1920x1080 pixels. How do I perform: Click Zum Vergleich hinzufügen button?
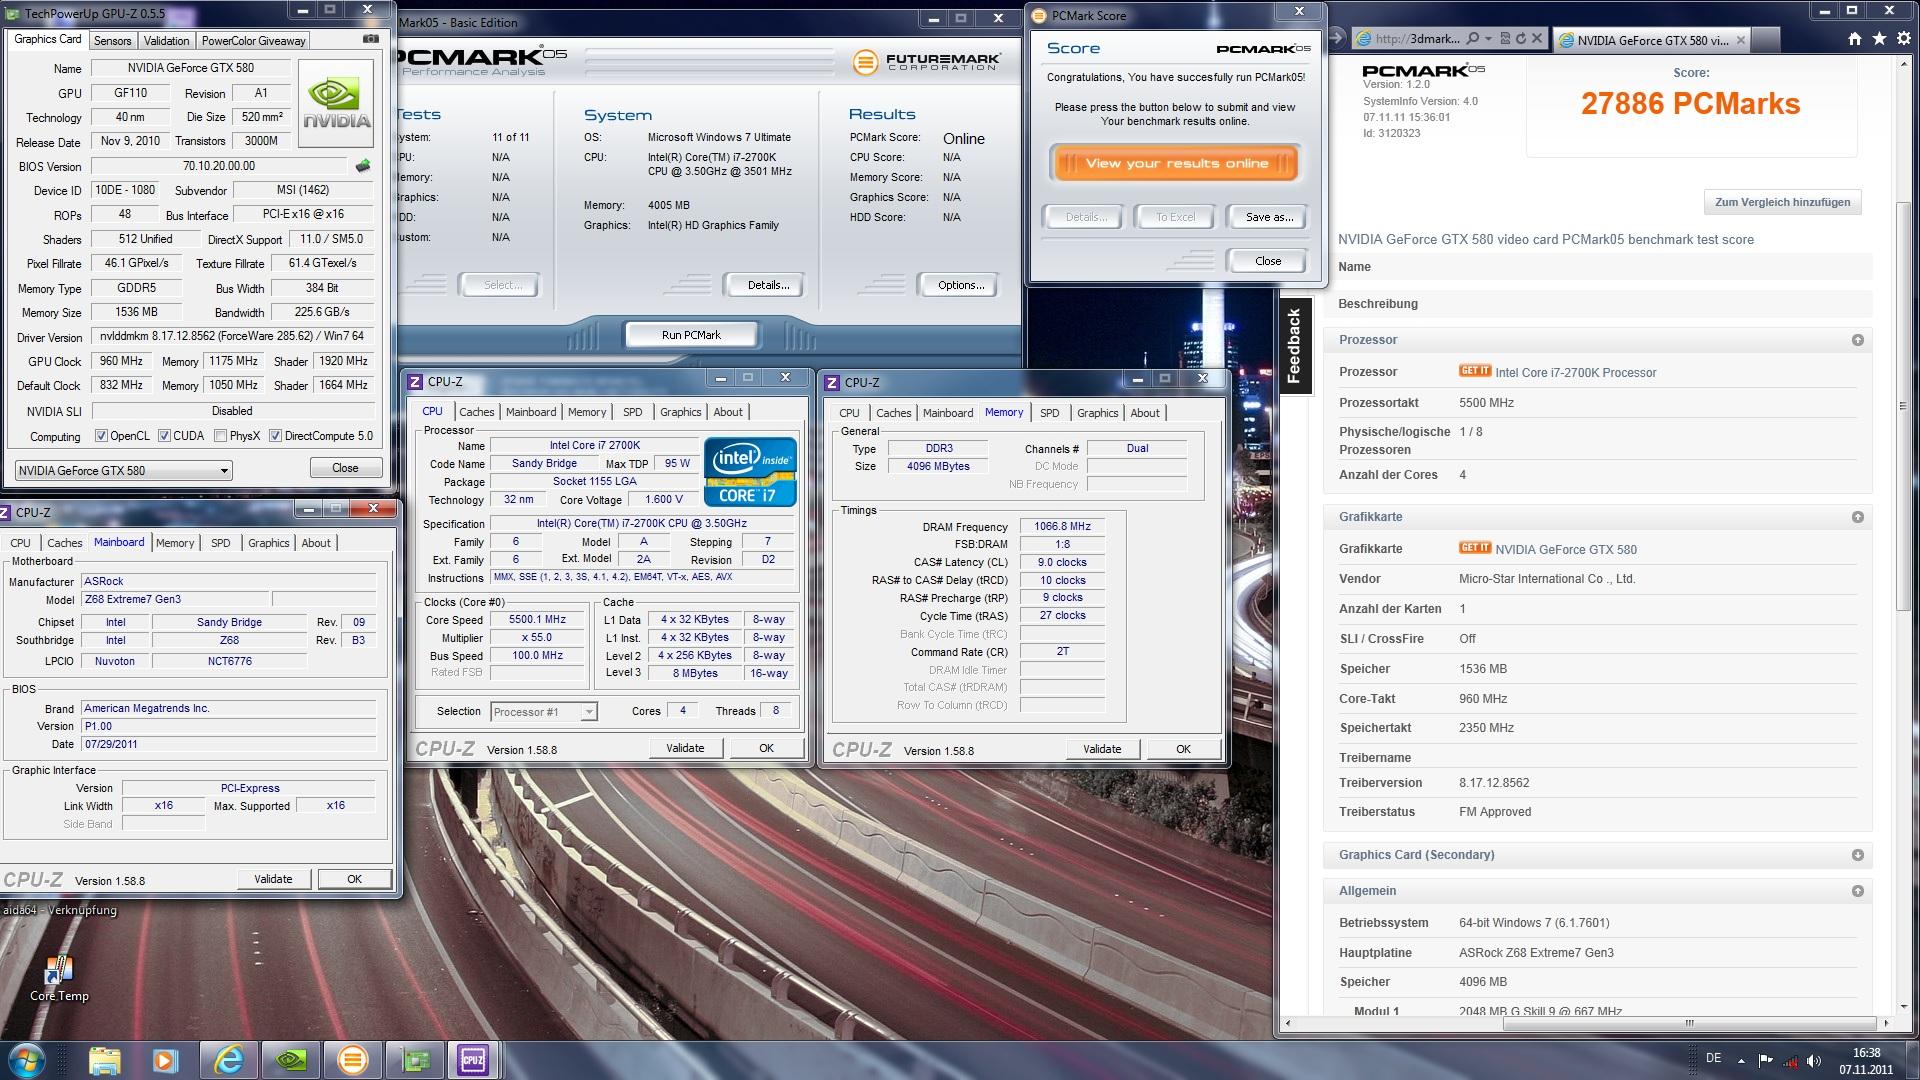(1782, 202)
